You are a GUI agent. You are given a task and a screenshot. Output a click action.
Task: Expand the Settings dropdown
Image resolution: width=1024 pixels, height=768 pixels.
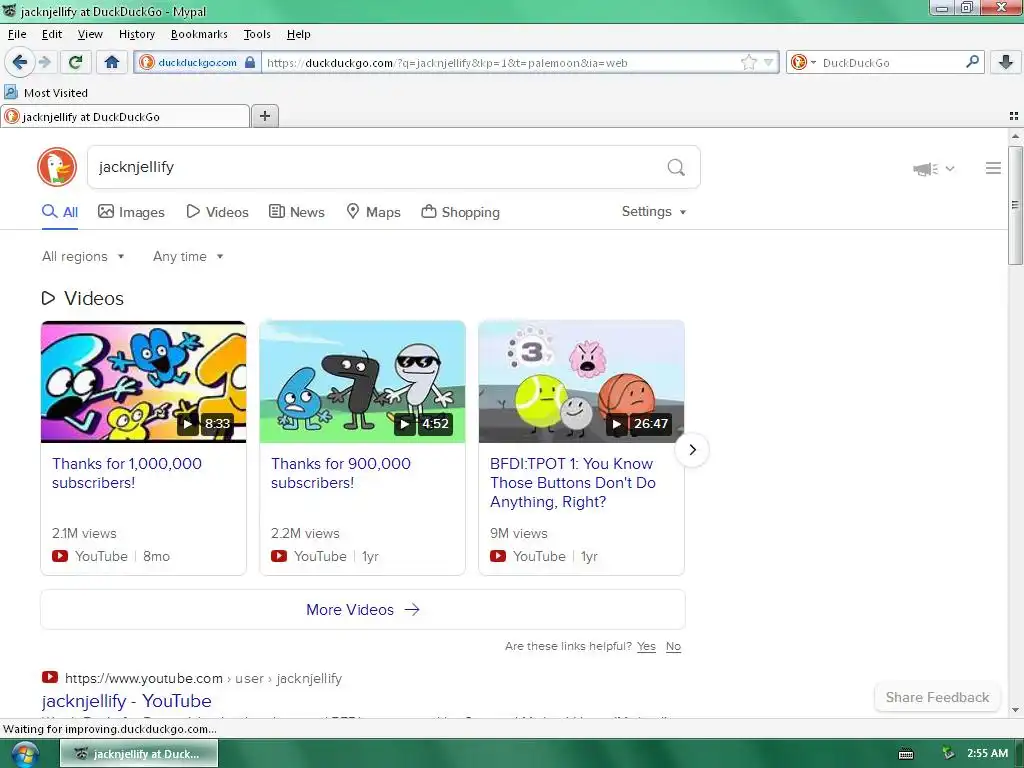click(654, 212)
